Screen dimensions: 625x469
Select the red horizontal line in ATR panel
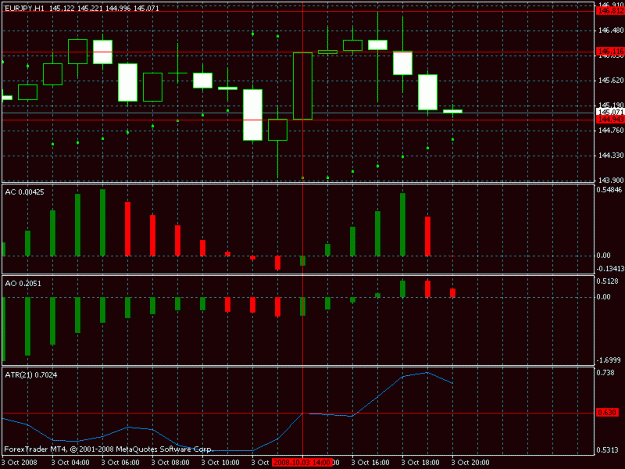(298, 413)
